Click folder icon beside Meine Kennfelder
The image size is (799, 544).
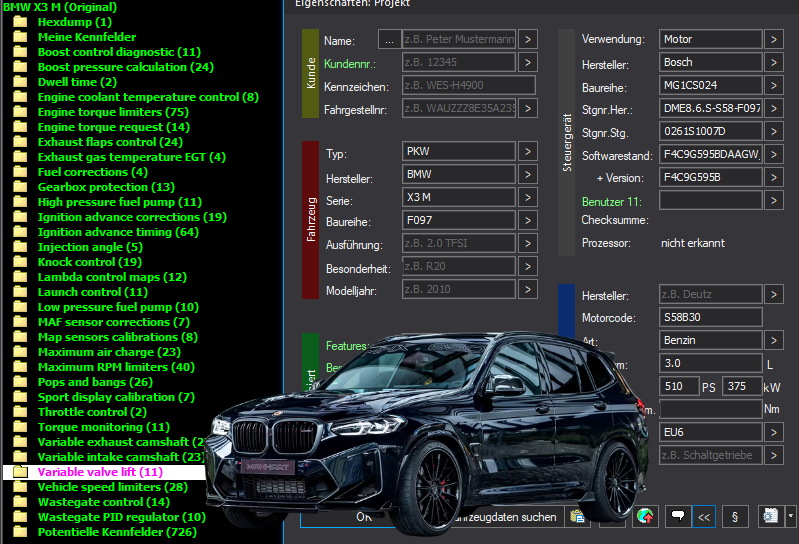(20, 37)
